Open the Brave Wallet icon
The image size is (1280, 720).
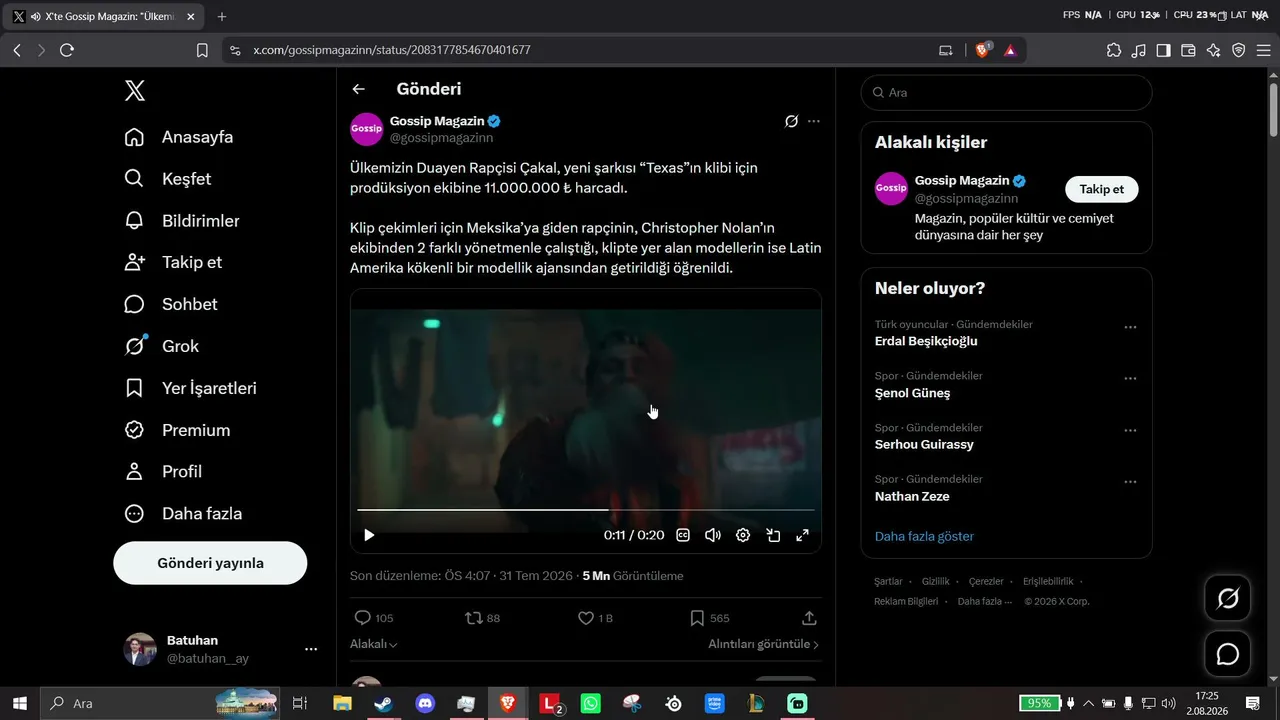(1189, 50)
